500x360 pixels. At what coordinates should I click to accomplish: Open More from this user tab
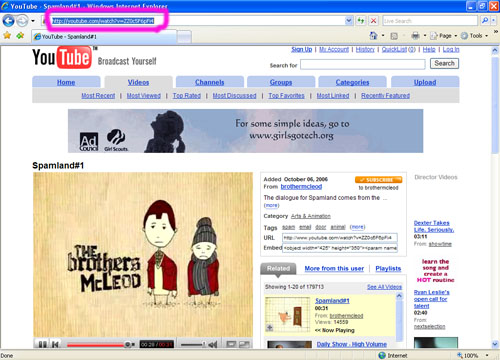334,268
